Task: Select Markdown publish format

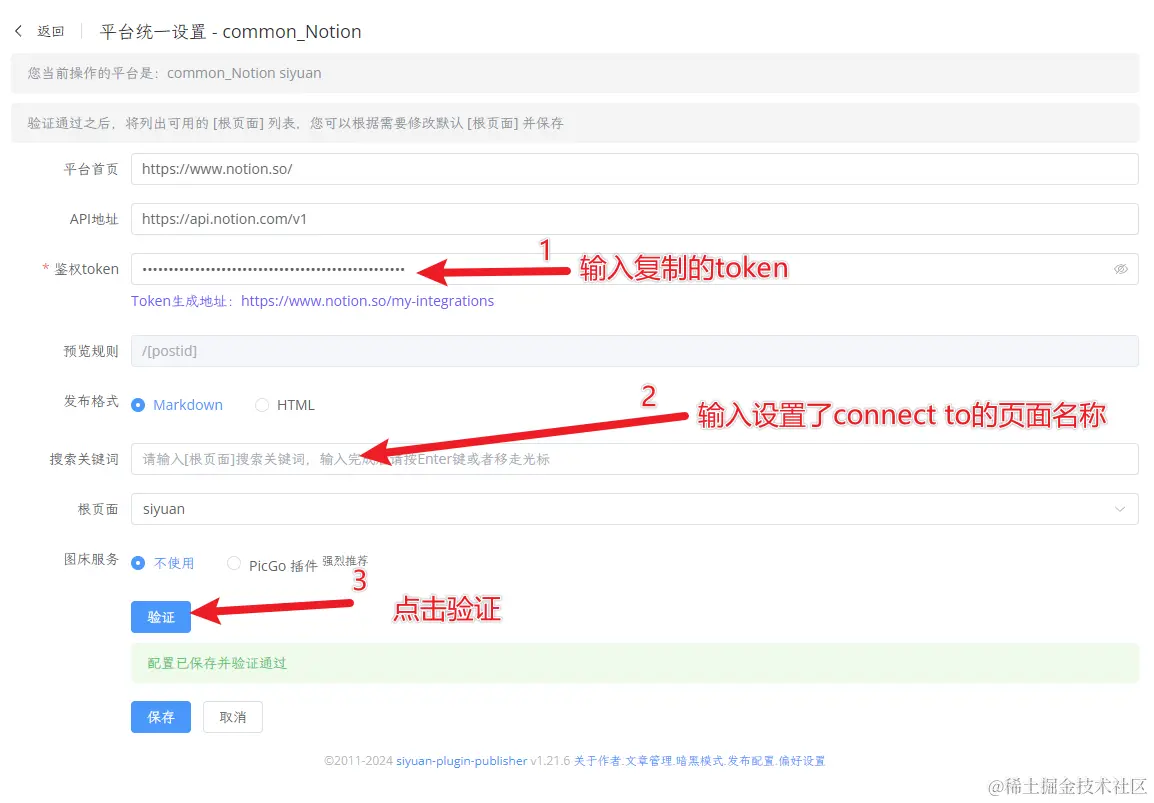Action: (x=177, y=405)
